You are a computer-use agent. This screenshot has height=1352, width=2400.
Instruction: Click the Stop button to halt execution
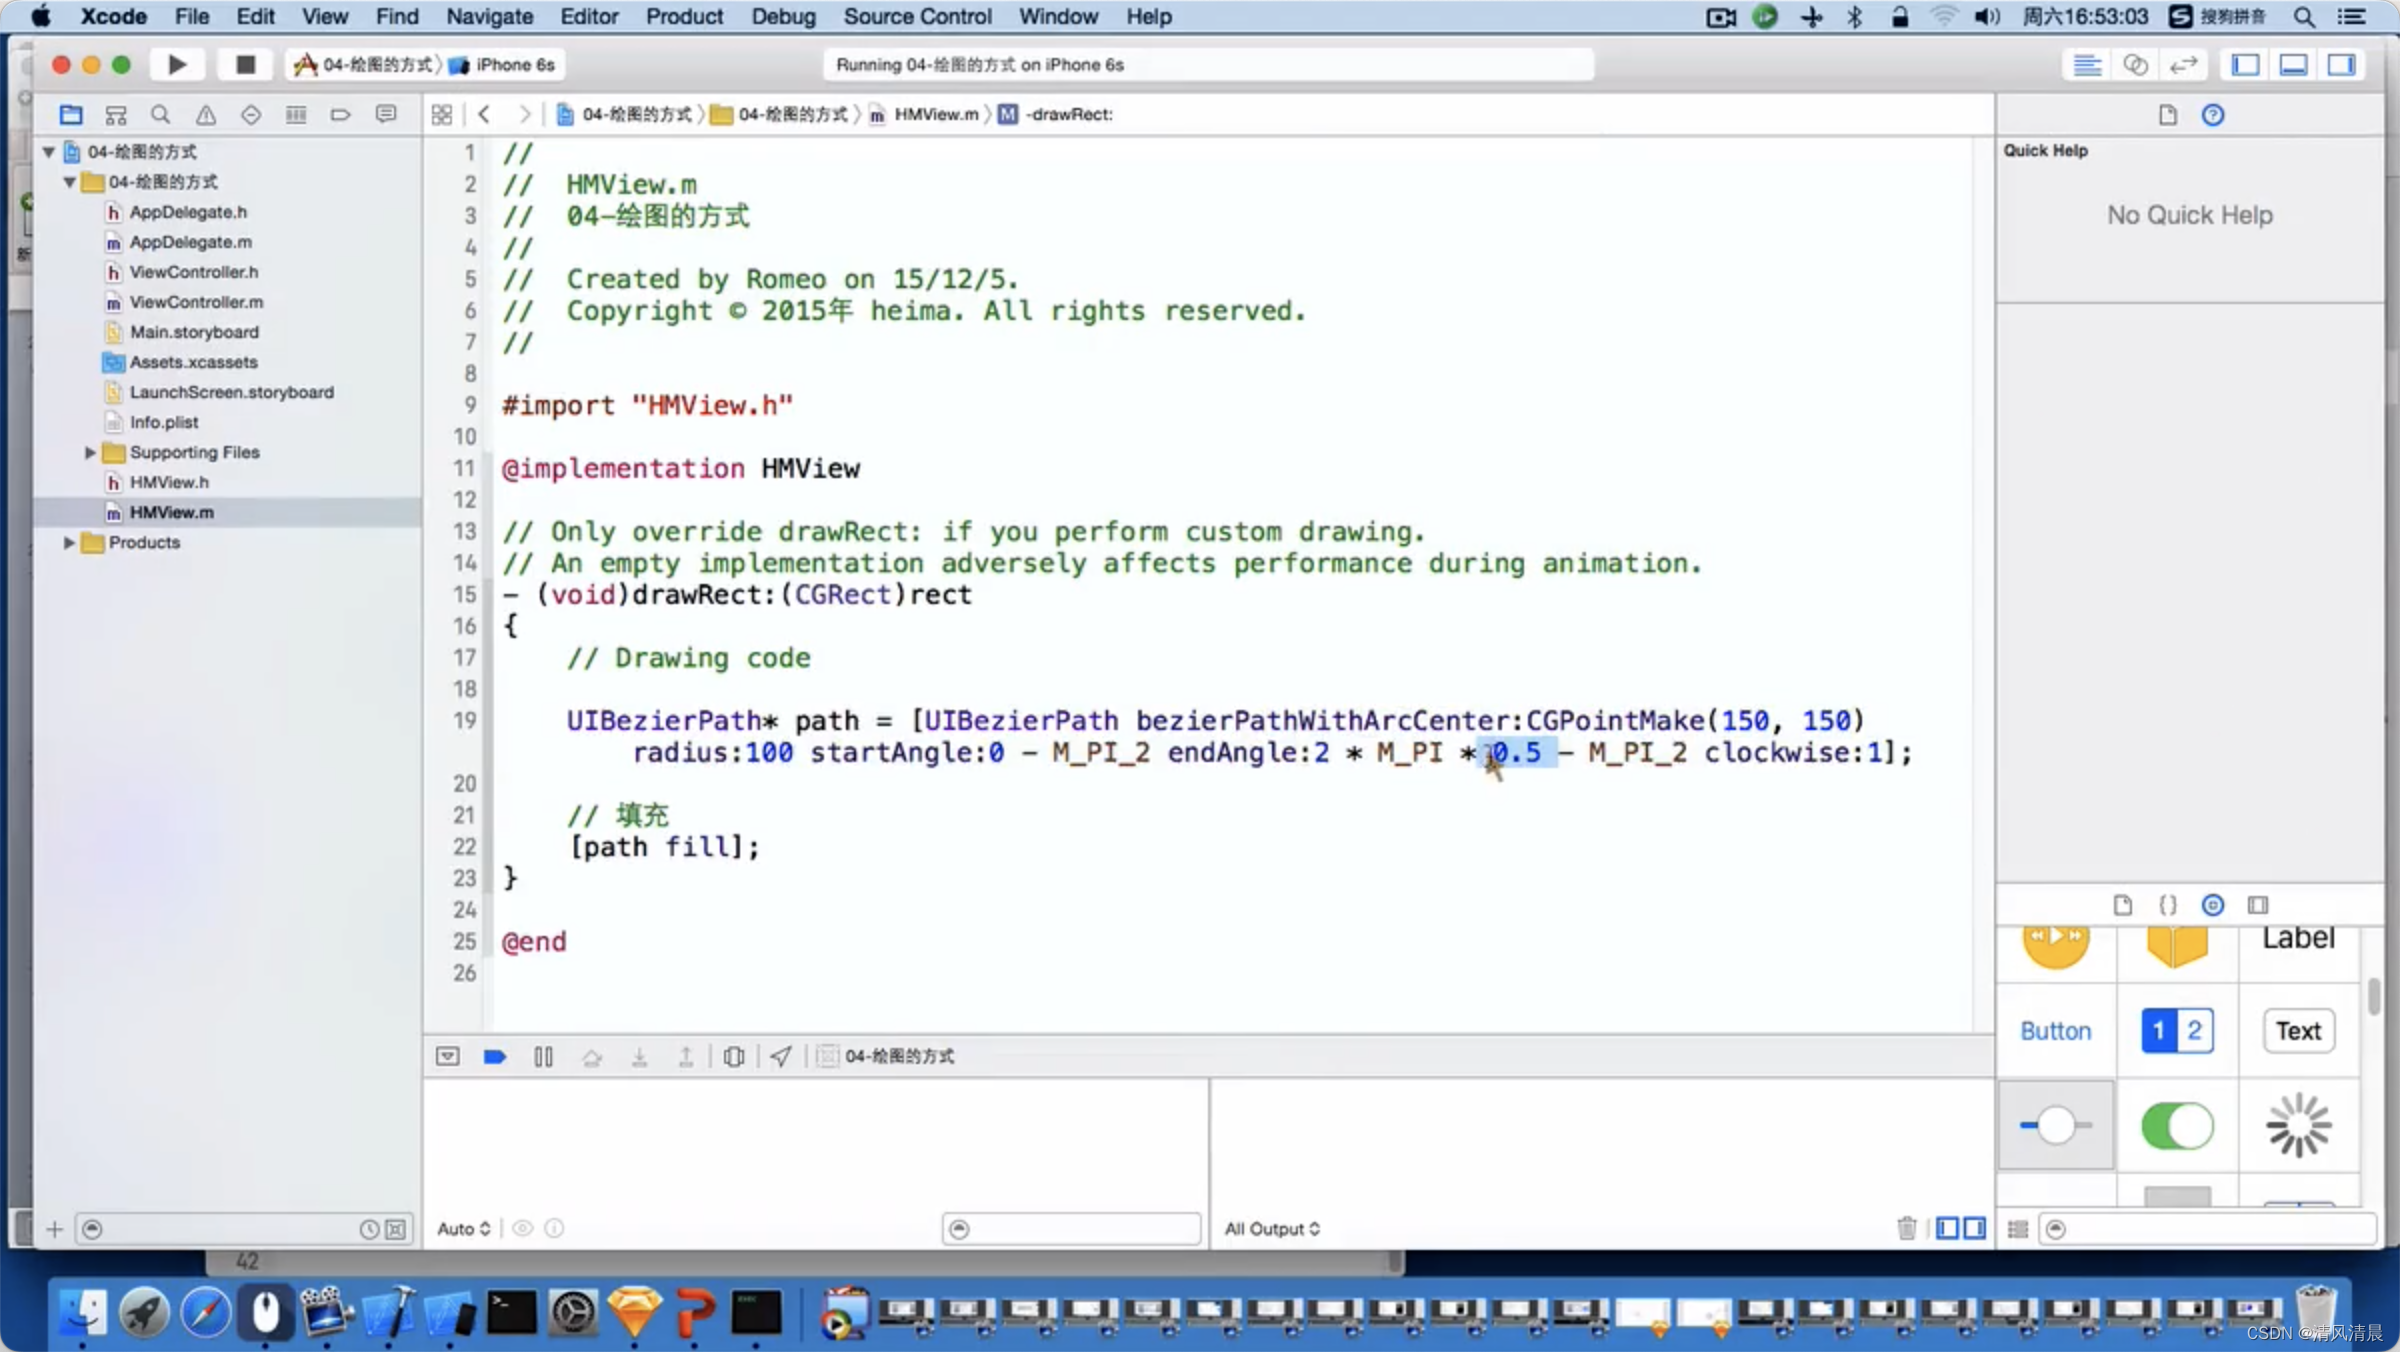point(244,64)
